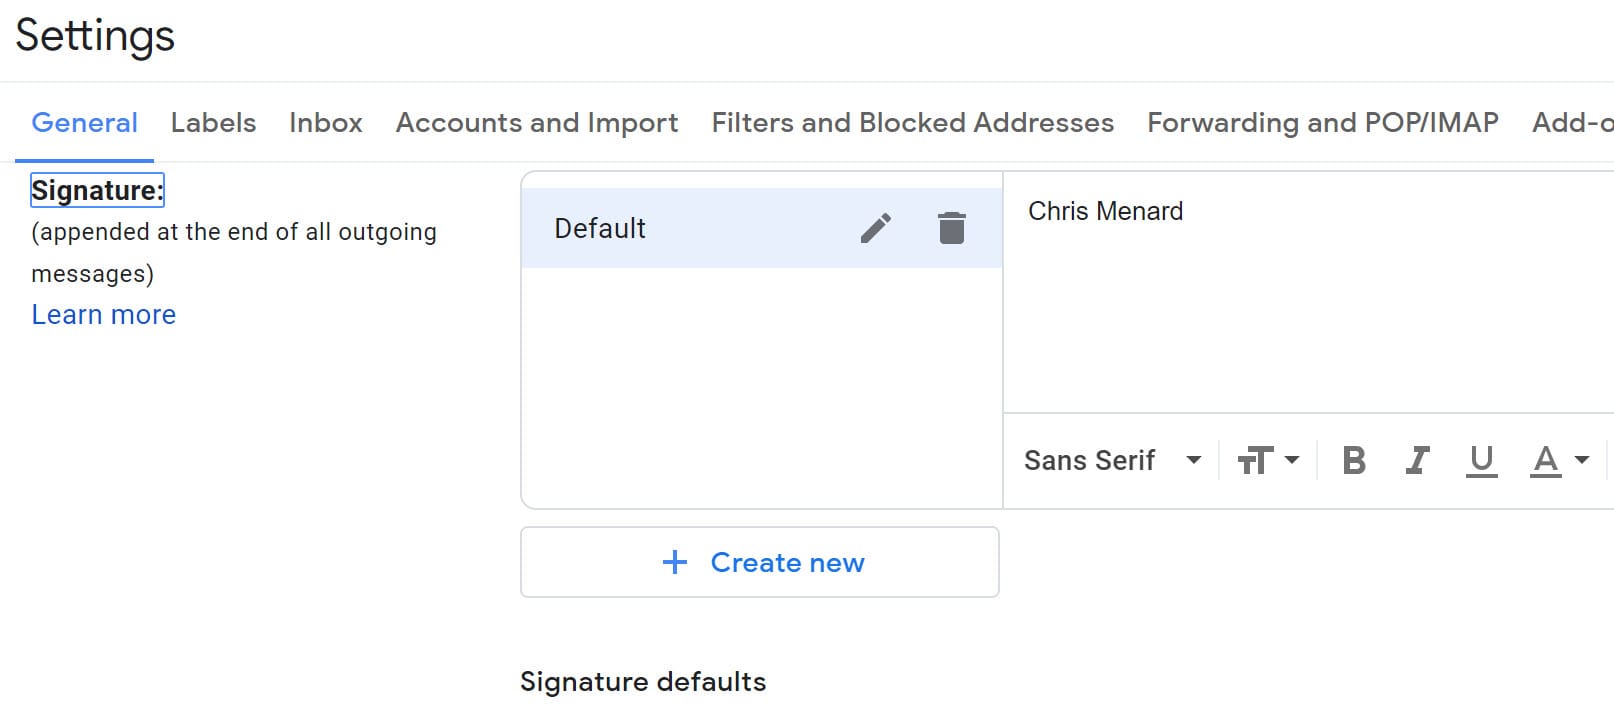
Task: Click the text color dropdown arrow
Action: 1582,460
